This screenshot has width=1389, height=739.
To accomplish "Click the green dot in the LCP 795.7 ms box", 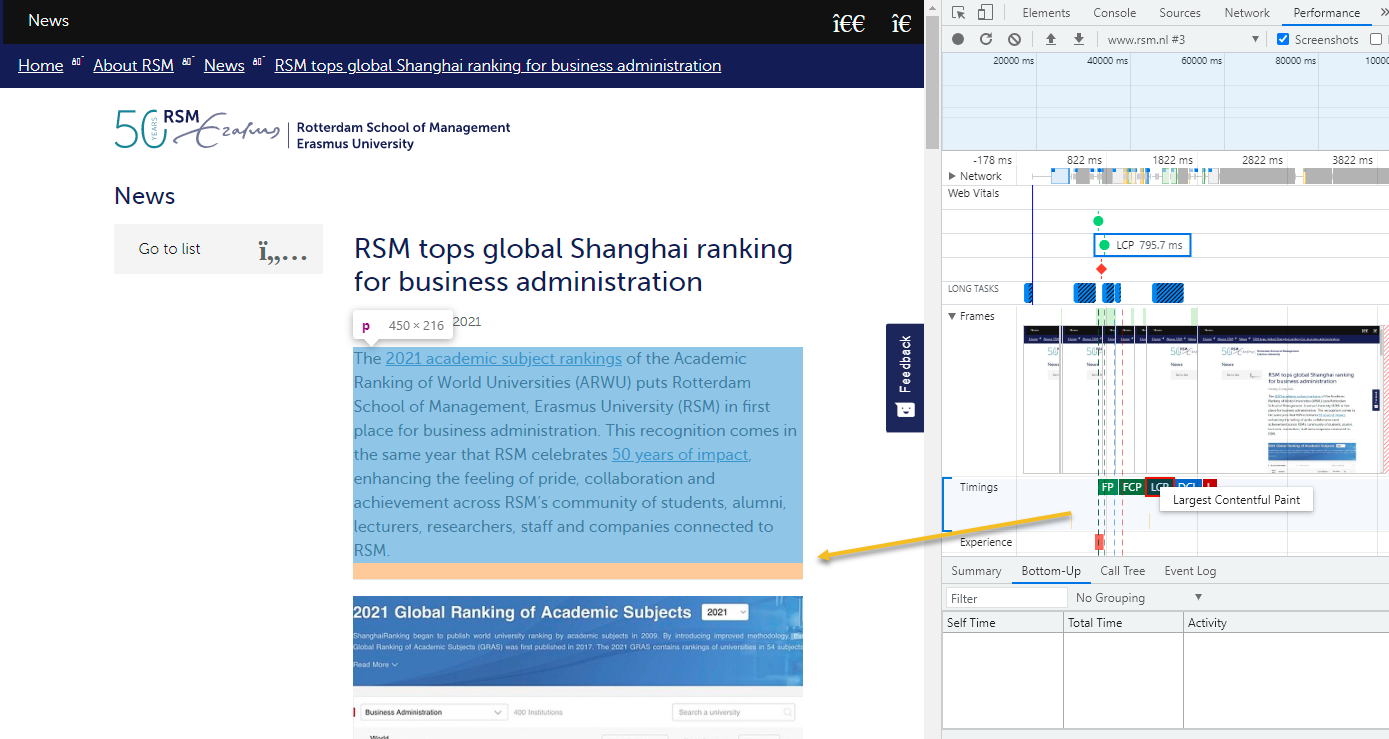I will pos(1104,245).
